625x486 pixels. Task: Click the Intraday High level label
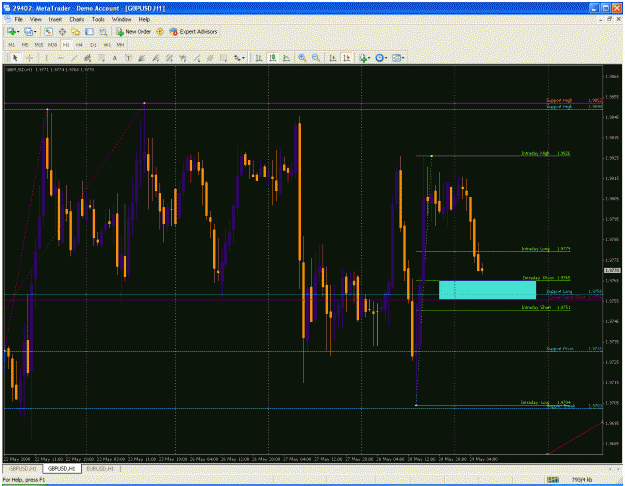[x=535, y=153]
